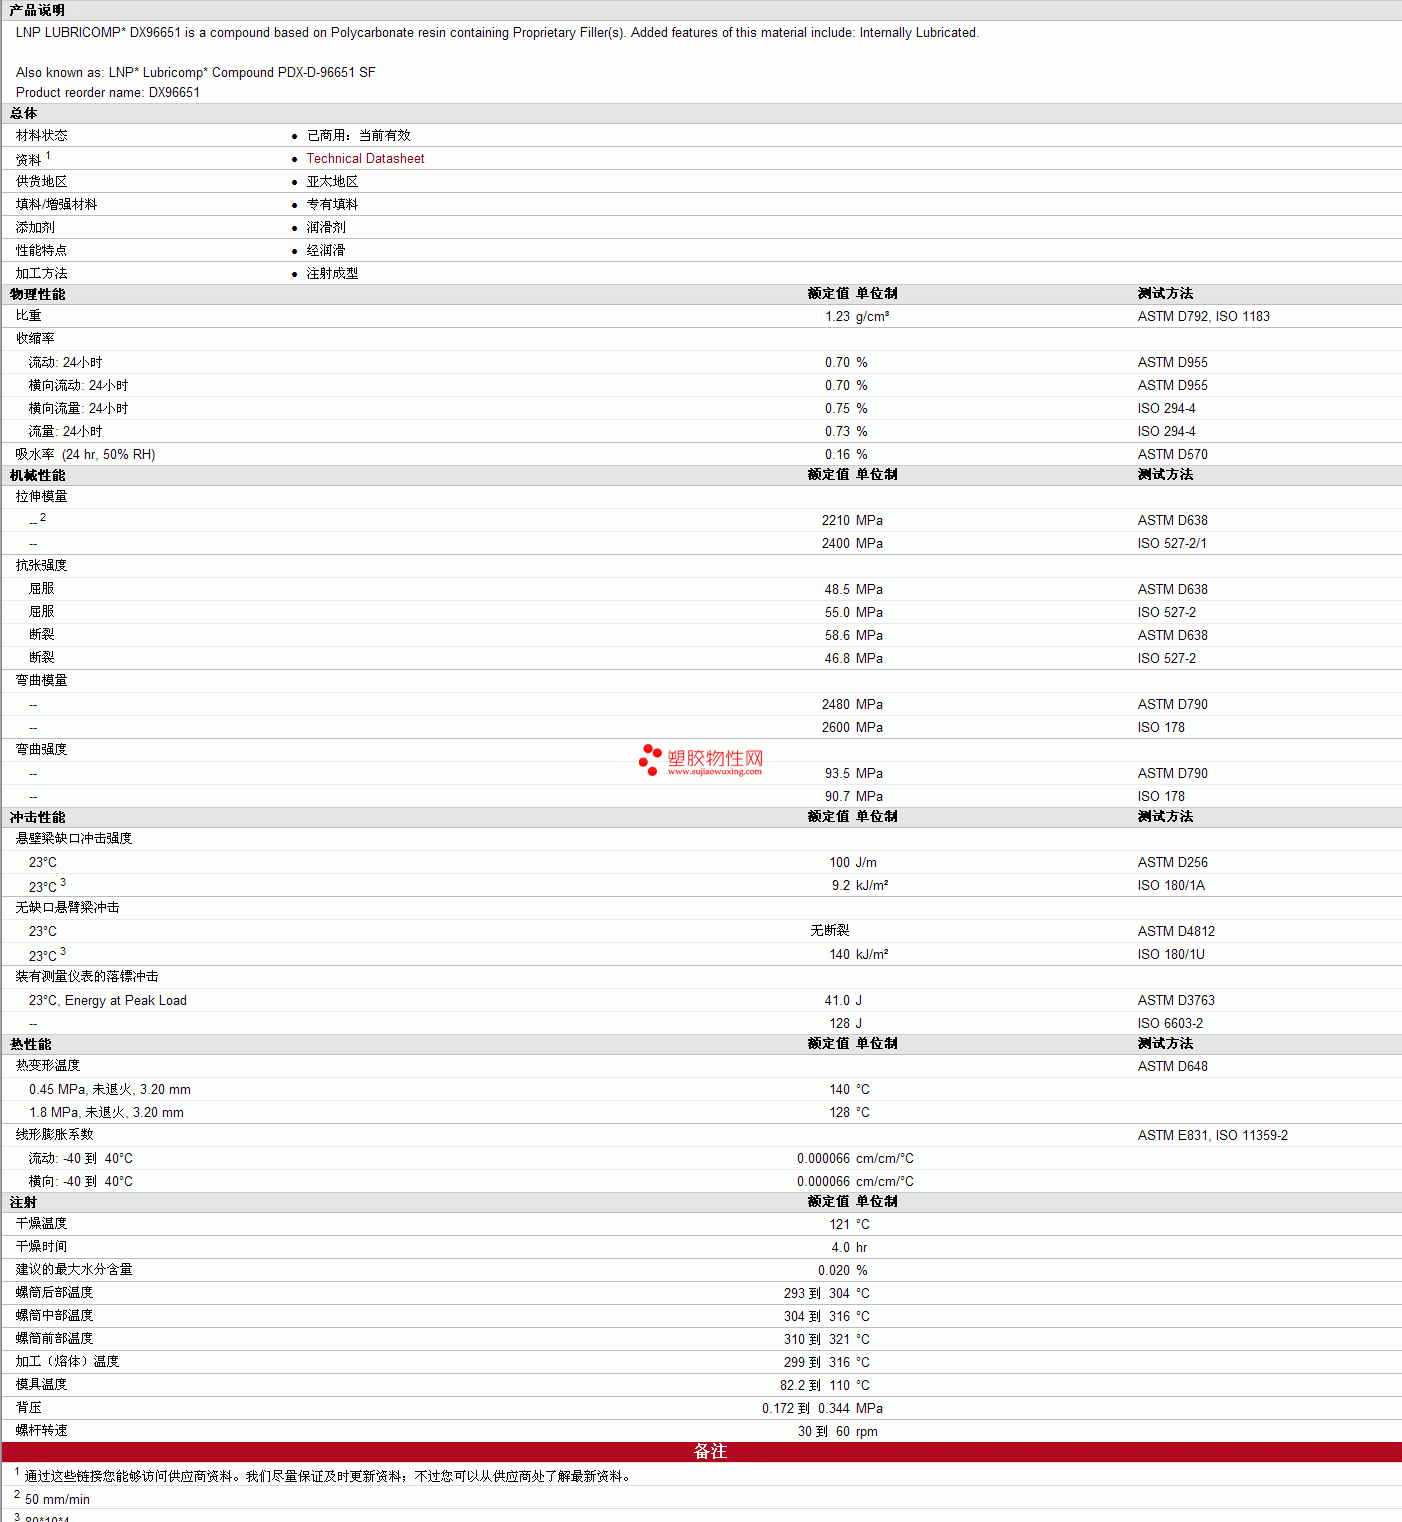Select the '热变形温度' row label
The image size is (1402, 1522).
pos(48,1065)
